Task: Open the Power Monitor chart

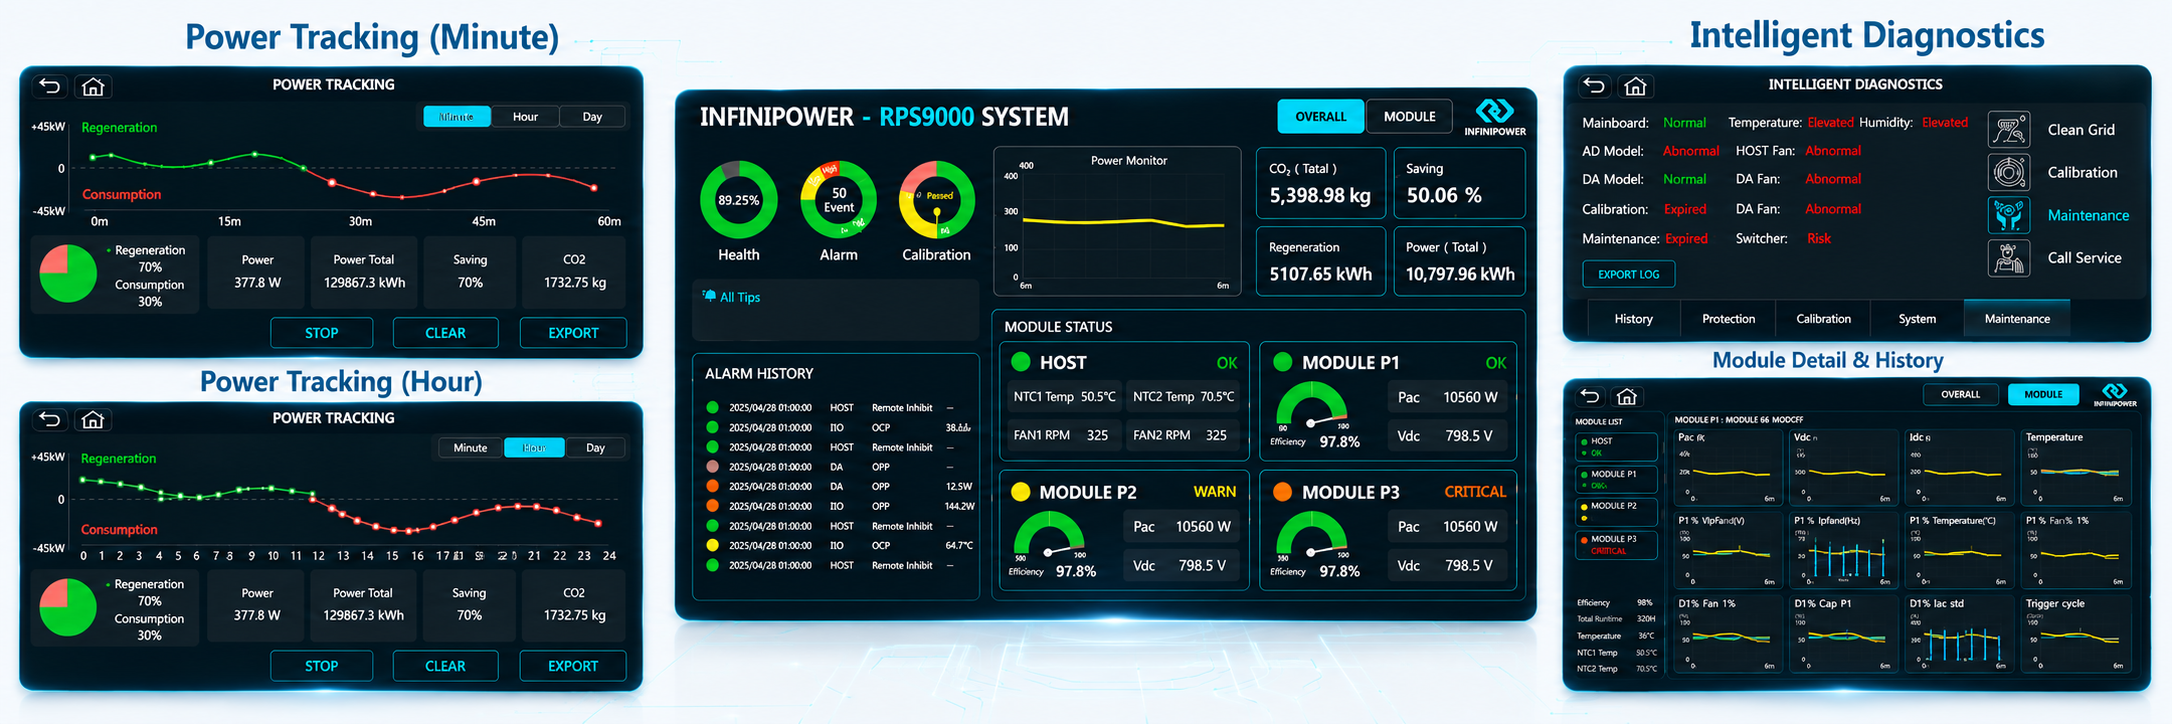Action: 1117,222
